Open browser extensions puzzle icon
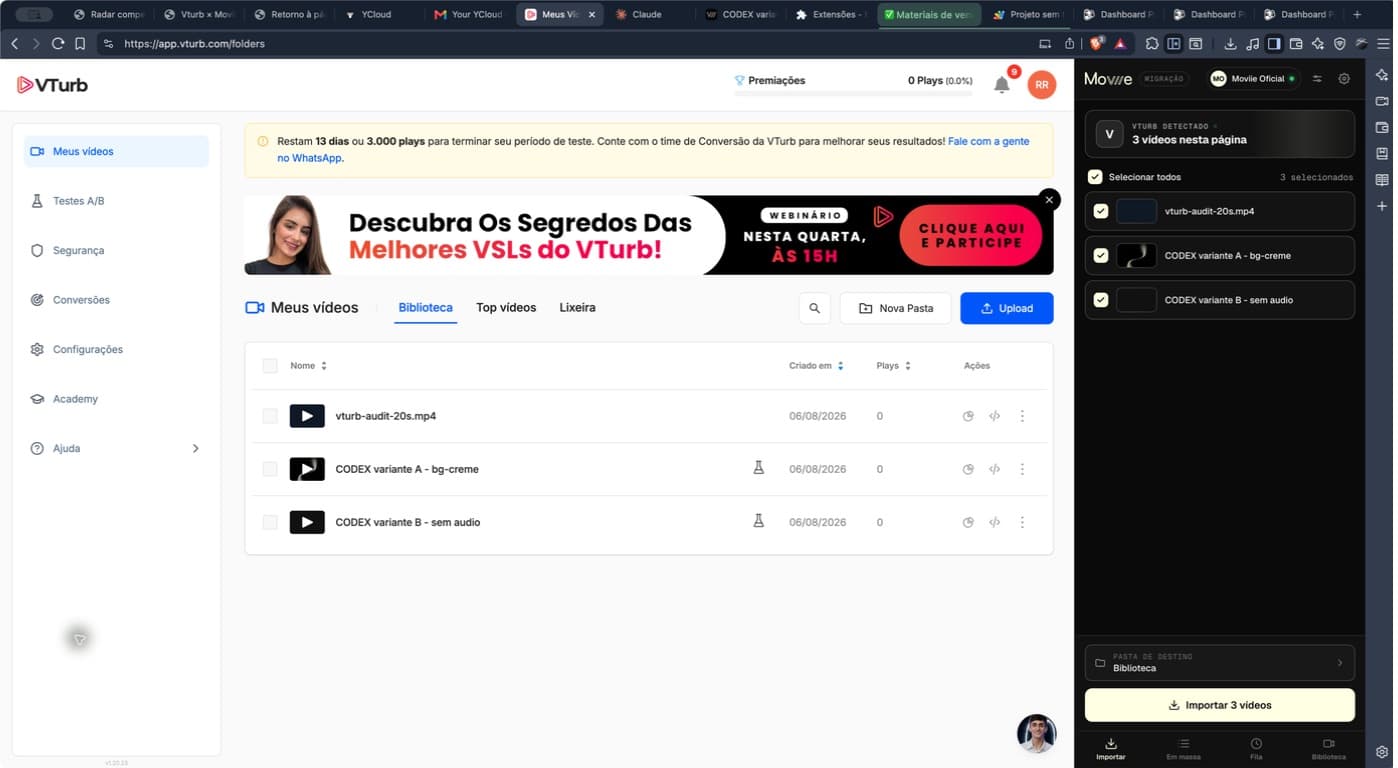 1152,44
